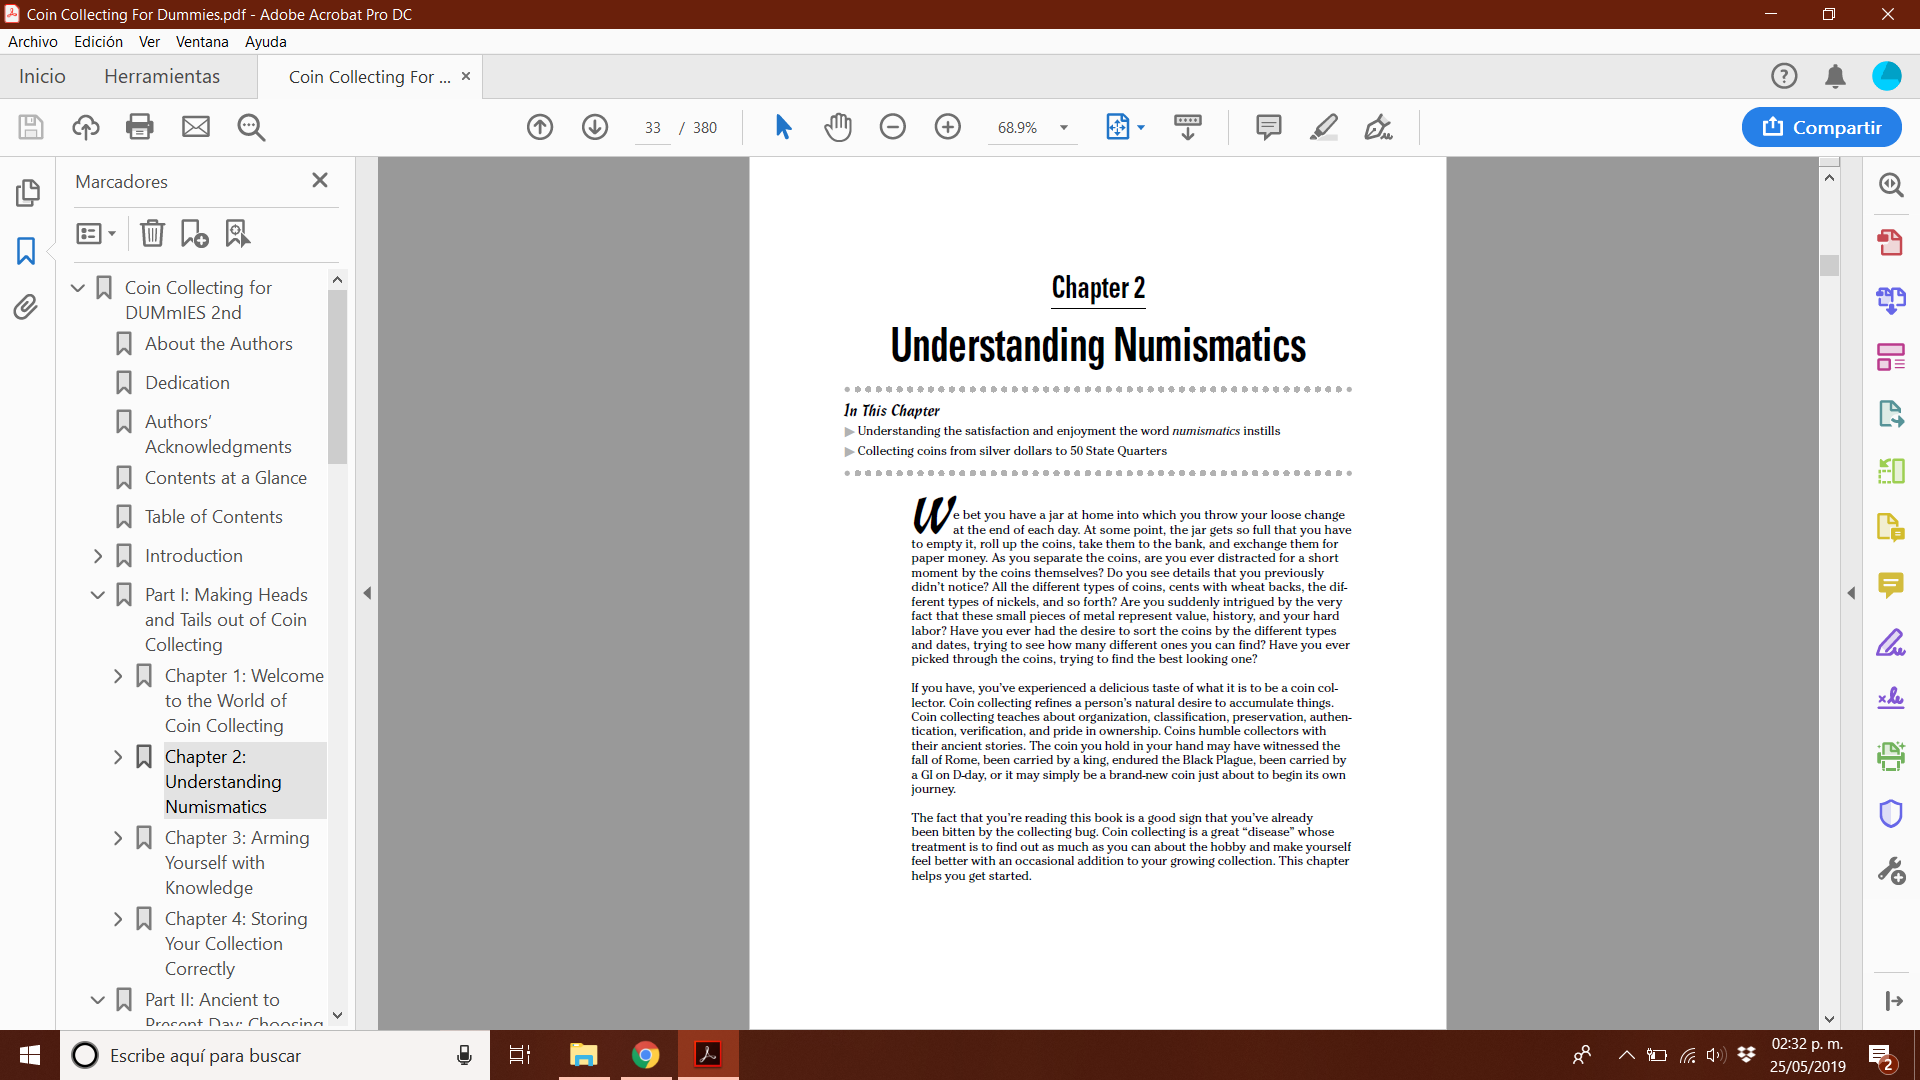Close the Marcadores panel
Screen dimensions: 1920x1080
pos(320,180)
